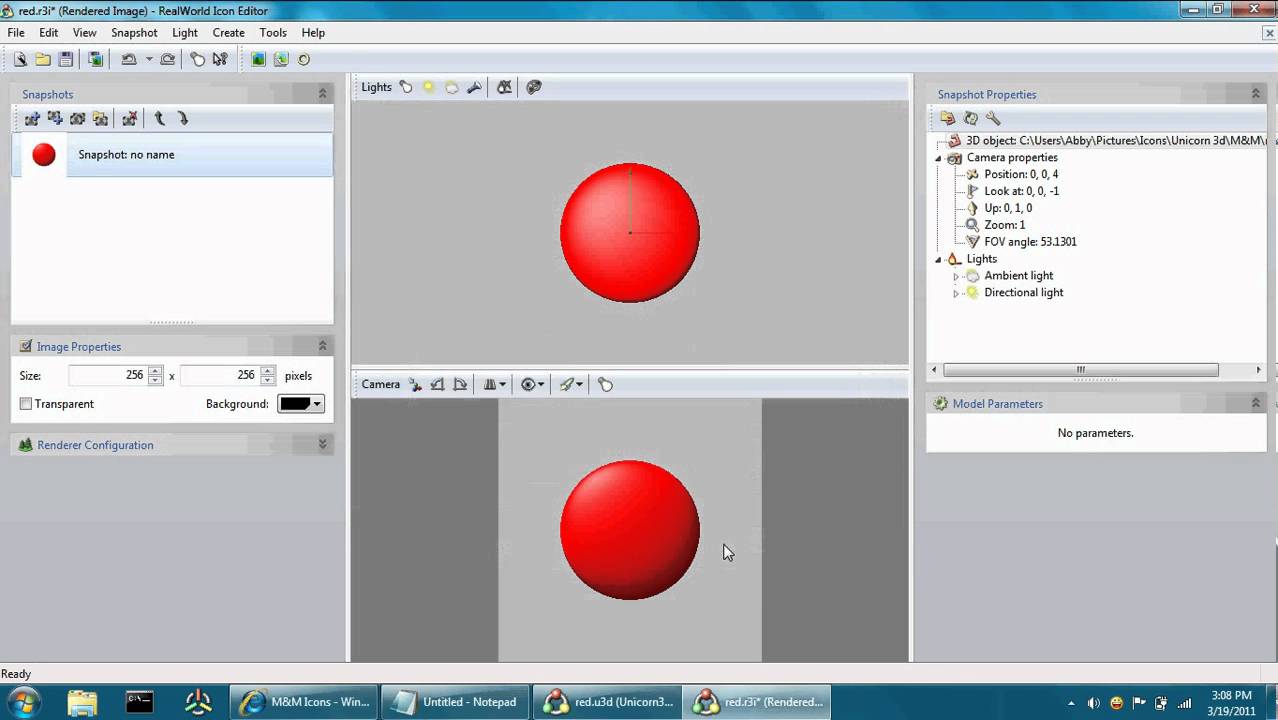Move the snapshot up using the arrow icon

159,119
